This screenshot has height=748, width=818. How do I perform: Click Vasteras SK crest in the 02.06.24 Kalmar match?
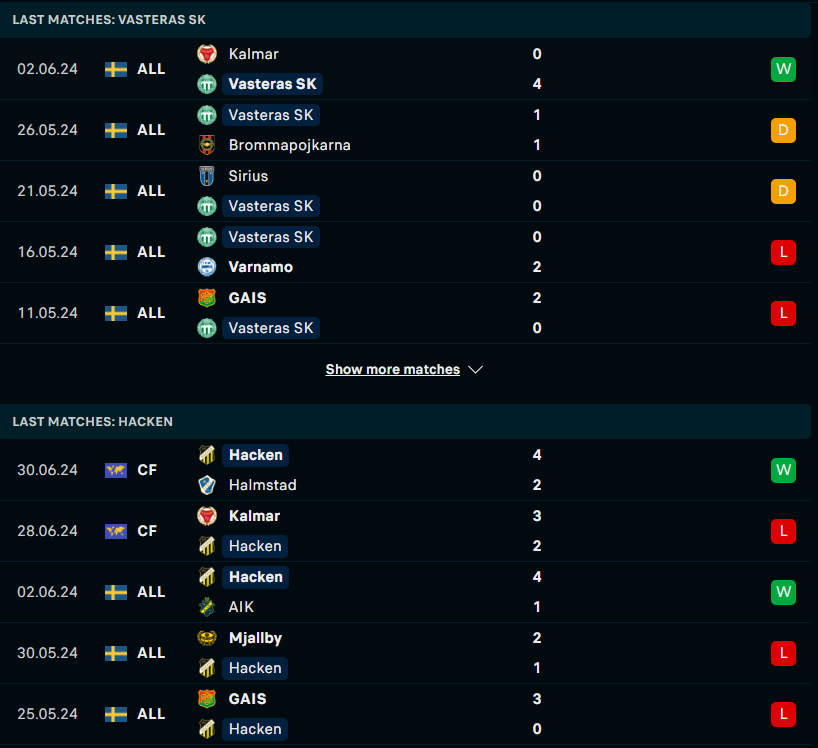[x=207, y=84]
